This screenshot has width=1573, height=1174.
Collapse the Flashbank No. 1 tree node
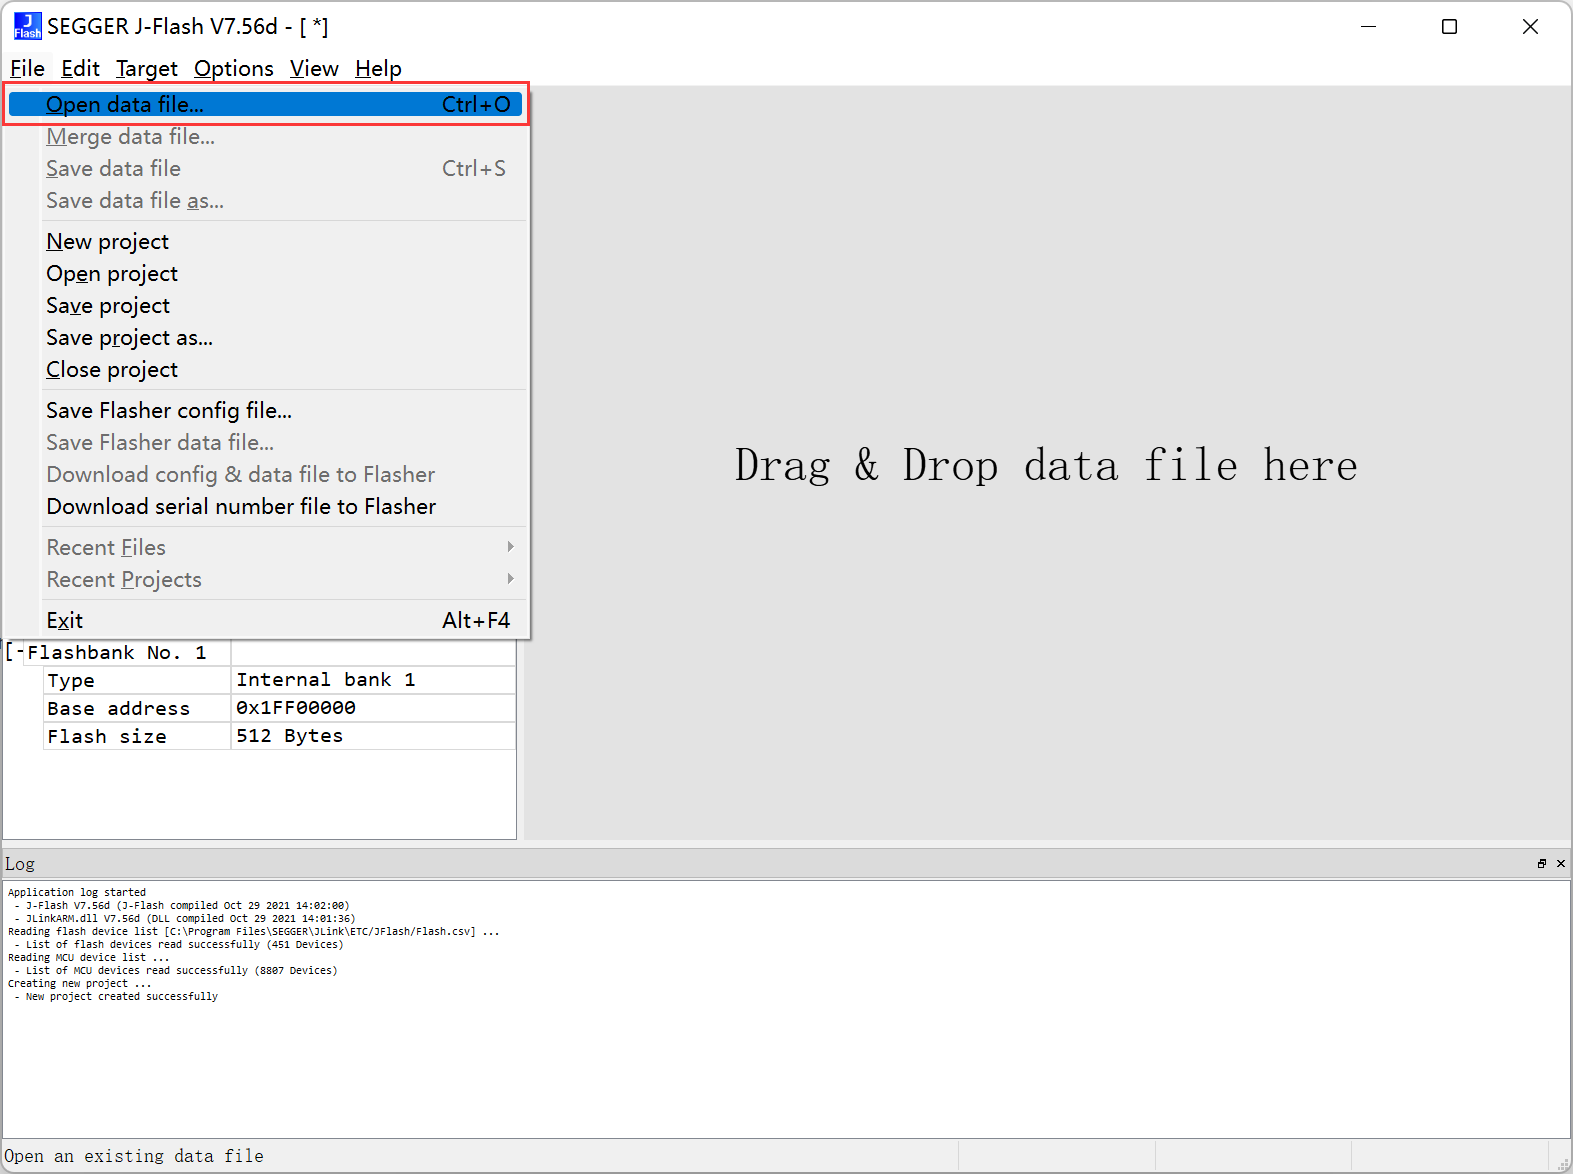pyautogui.click(x=15, y=652)
